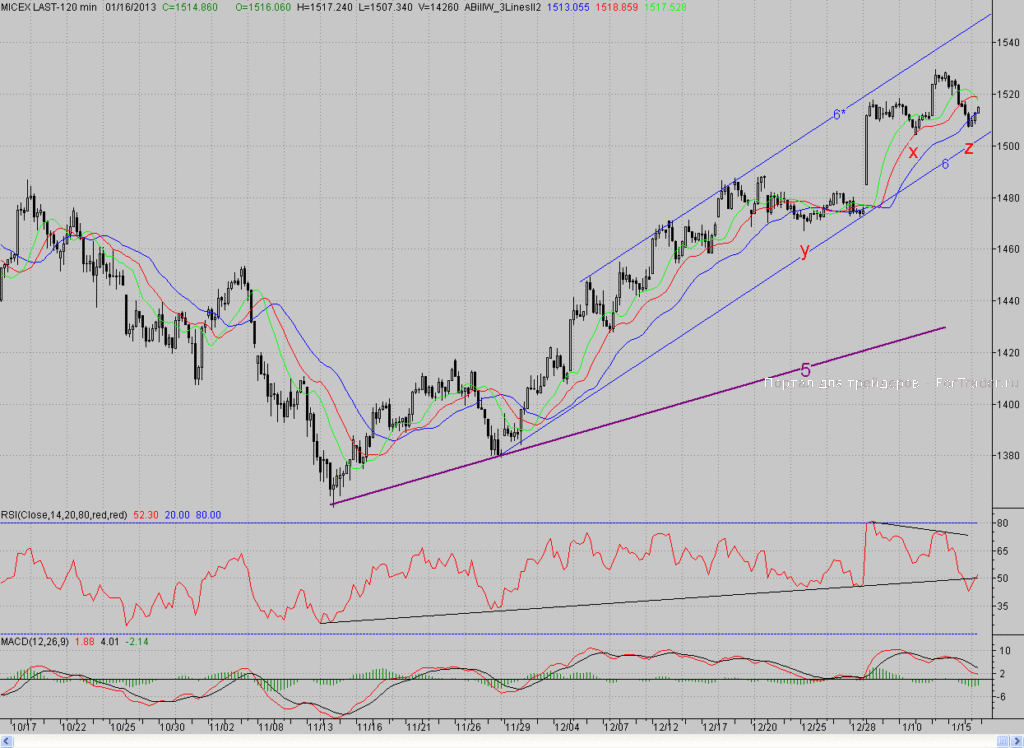The height and width of the screenshot is (748, 1024).
Task: Click the right arrow at scrollbar end
Action: pos(1016,741)
